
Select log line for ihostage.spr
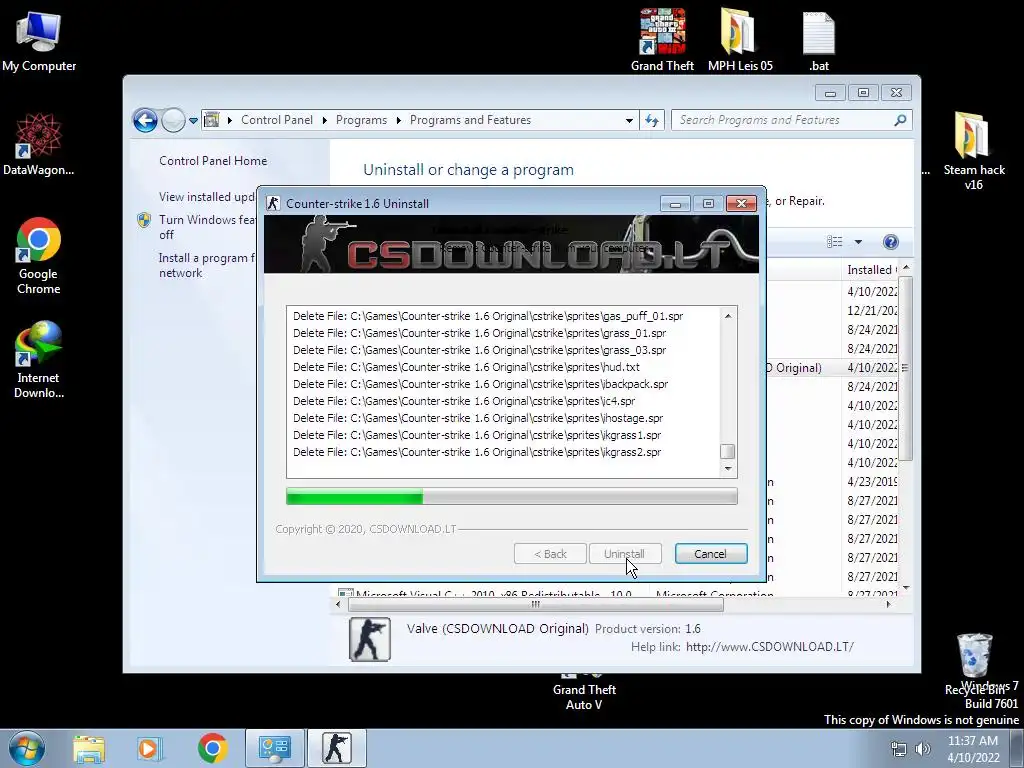pos(478,418)
